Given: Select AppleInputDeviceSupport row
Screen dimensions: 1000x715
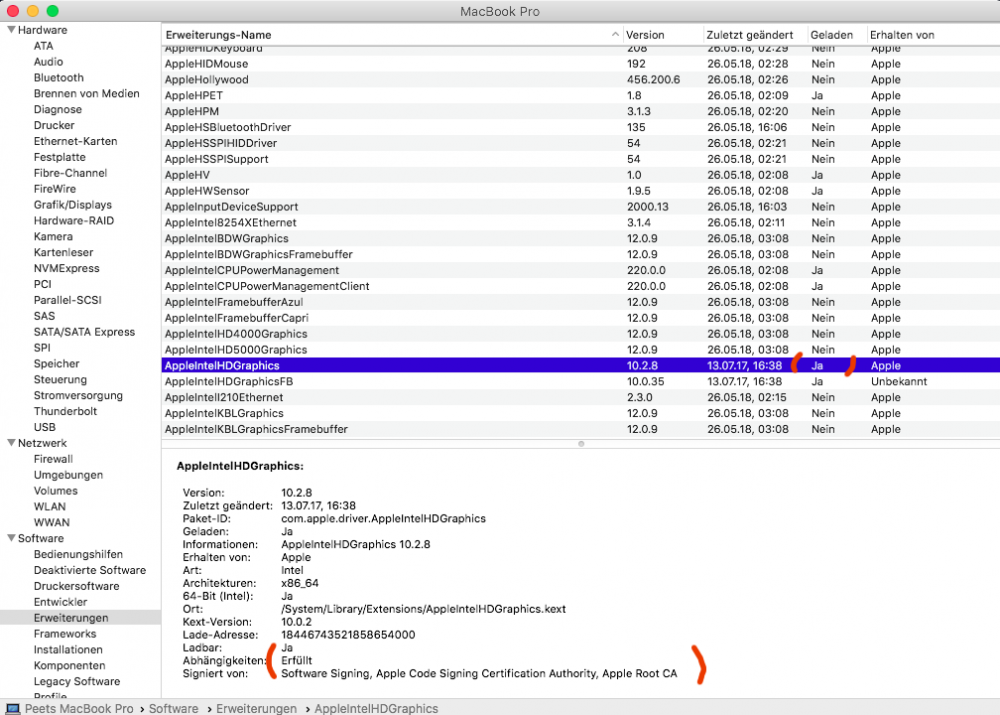Looking at the screenshot, I should 580,207.
